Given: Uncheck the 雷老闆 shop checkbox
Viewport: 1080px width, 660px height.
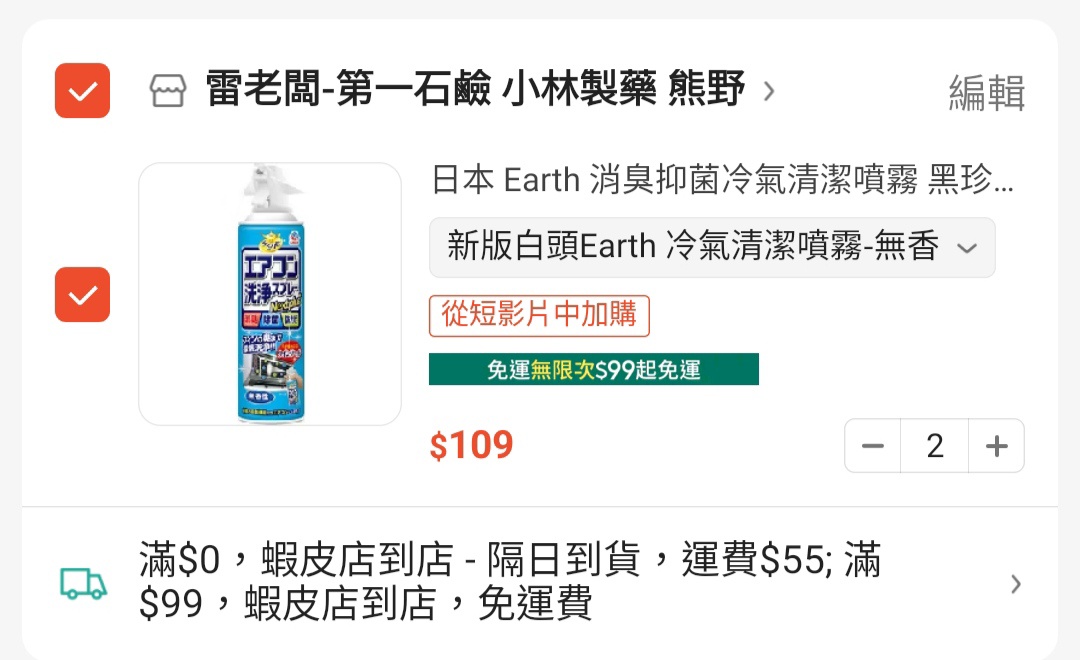Looking at the screenshot, I should 83,90.
